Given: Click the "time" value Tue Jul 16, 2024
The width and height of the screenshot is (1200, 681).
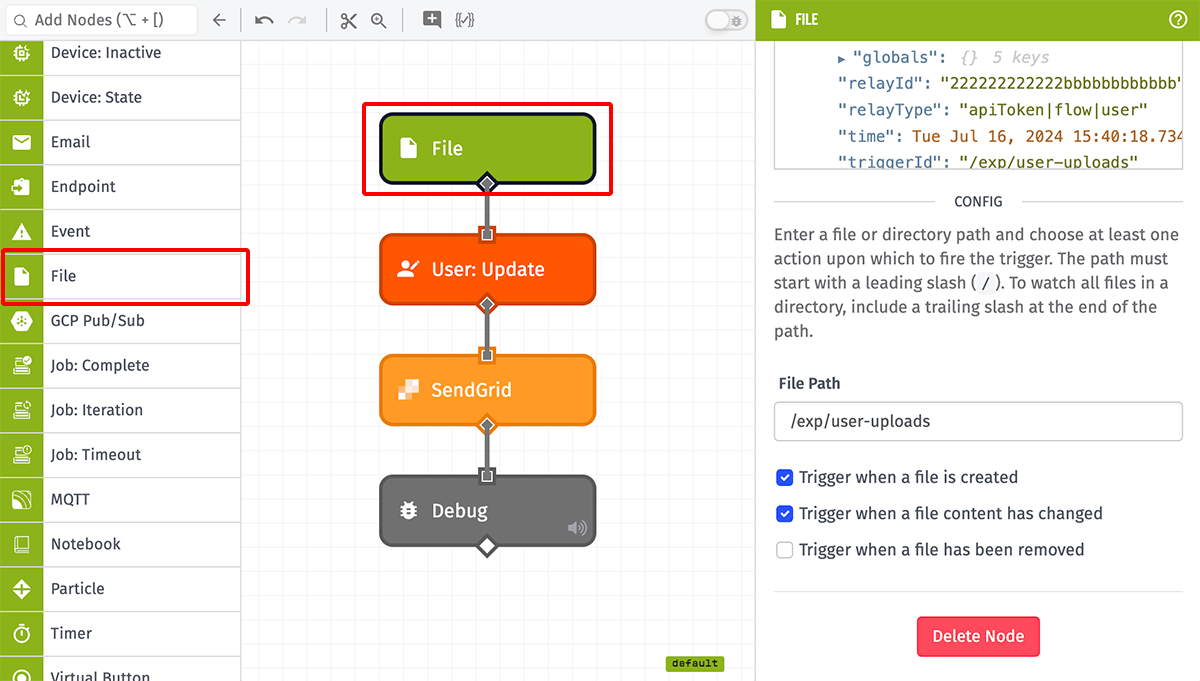Looking at the screenshot, I should pyautogui.click(x=1047, y=136).
